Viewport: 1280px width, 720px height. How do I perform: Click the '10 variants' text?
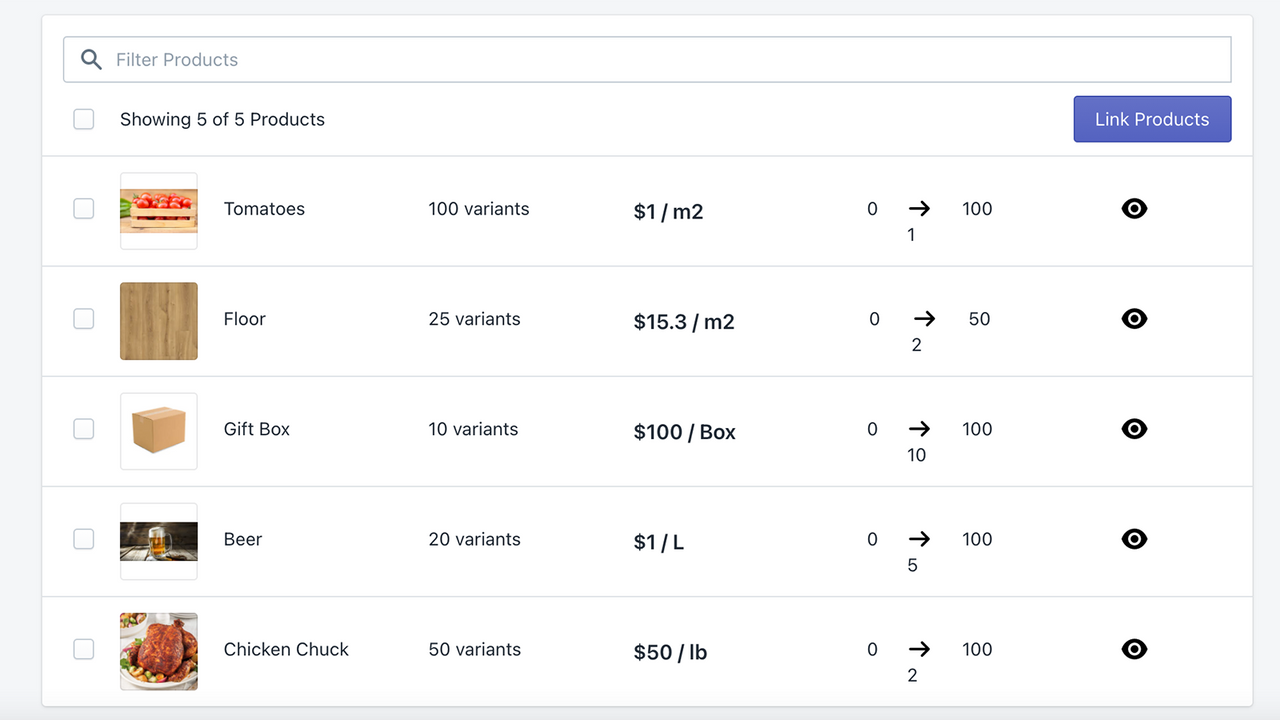coord(474,429)
